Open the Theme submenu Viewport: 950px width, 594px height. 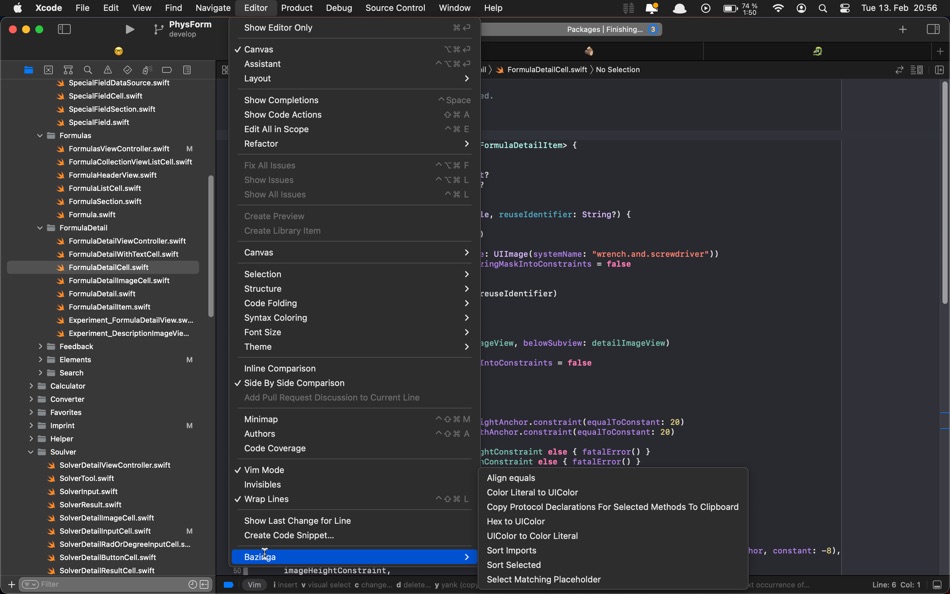(x=354, y=347)
